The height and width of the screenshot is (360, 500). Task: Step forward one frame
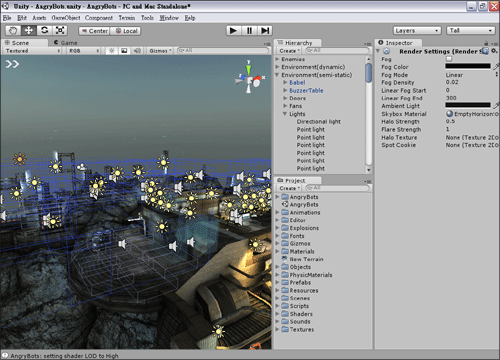tap(265, 31)
